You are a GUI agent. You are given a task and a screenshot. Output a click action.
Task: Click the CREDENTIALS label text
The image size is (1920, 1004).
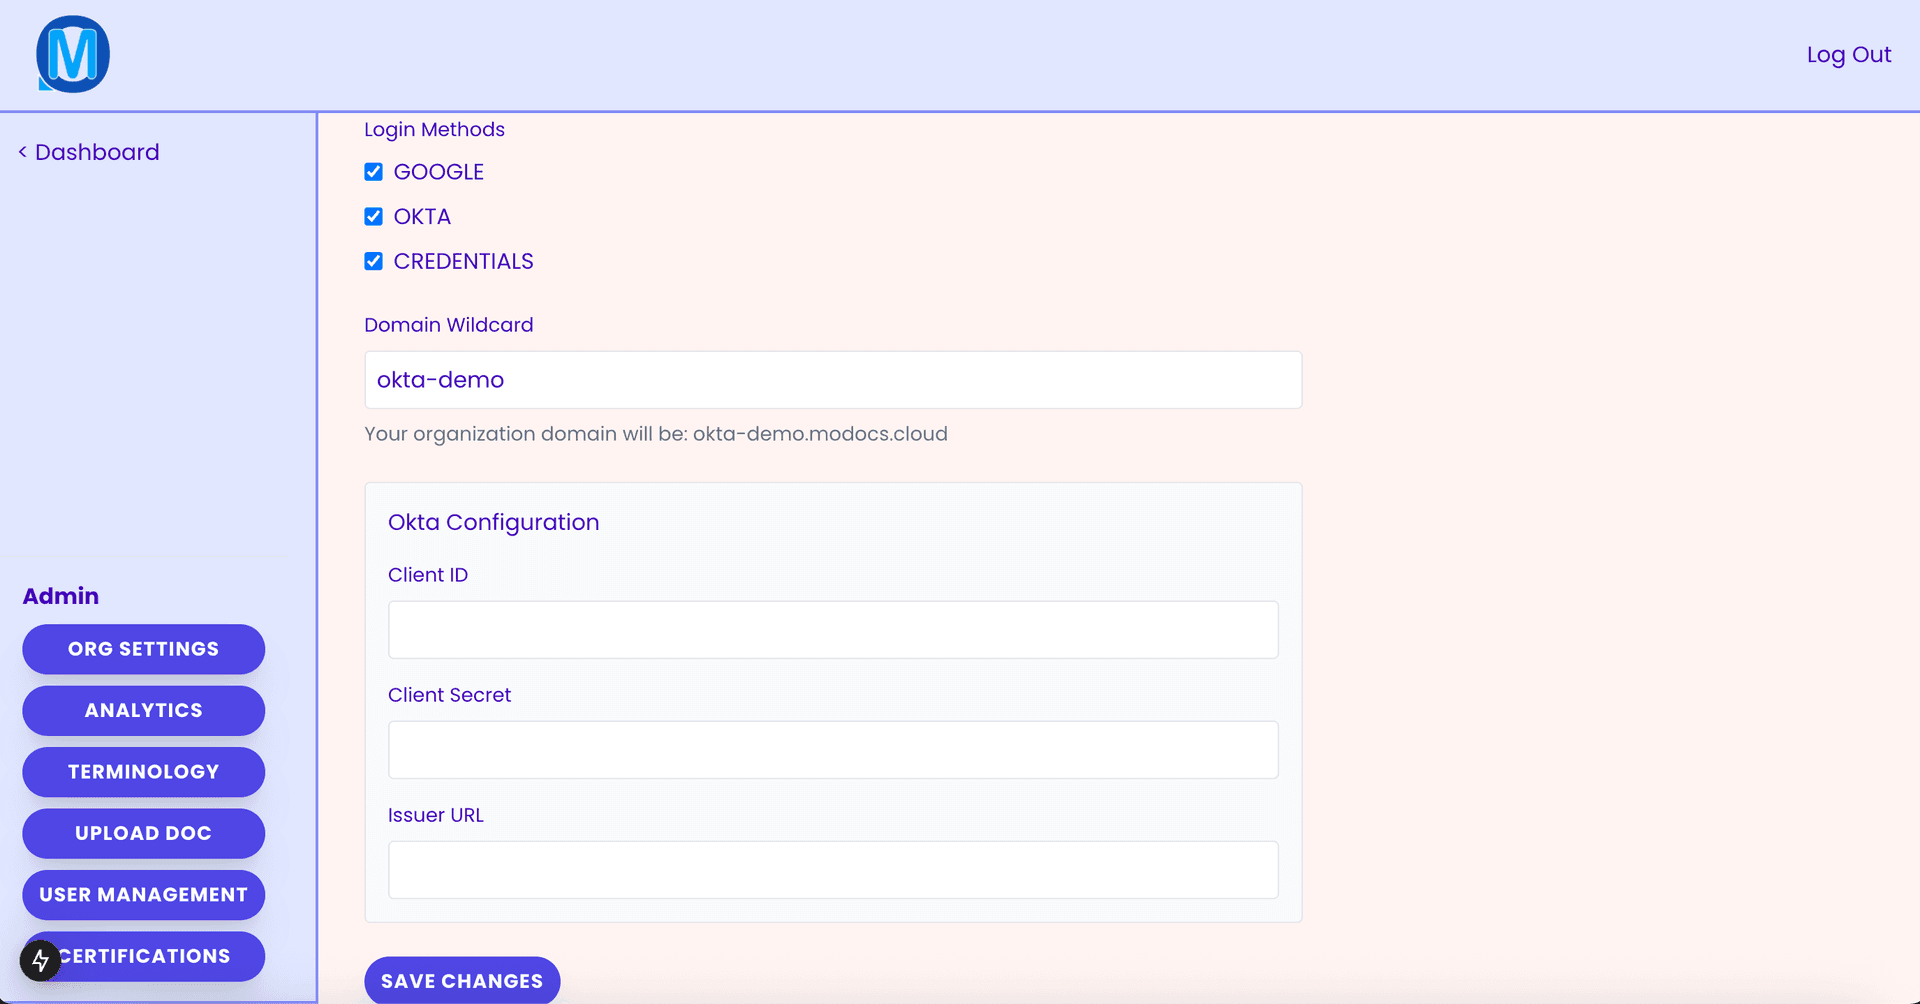463,261
